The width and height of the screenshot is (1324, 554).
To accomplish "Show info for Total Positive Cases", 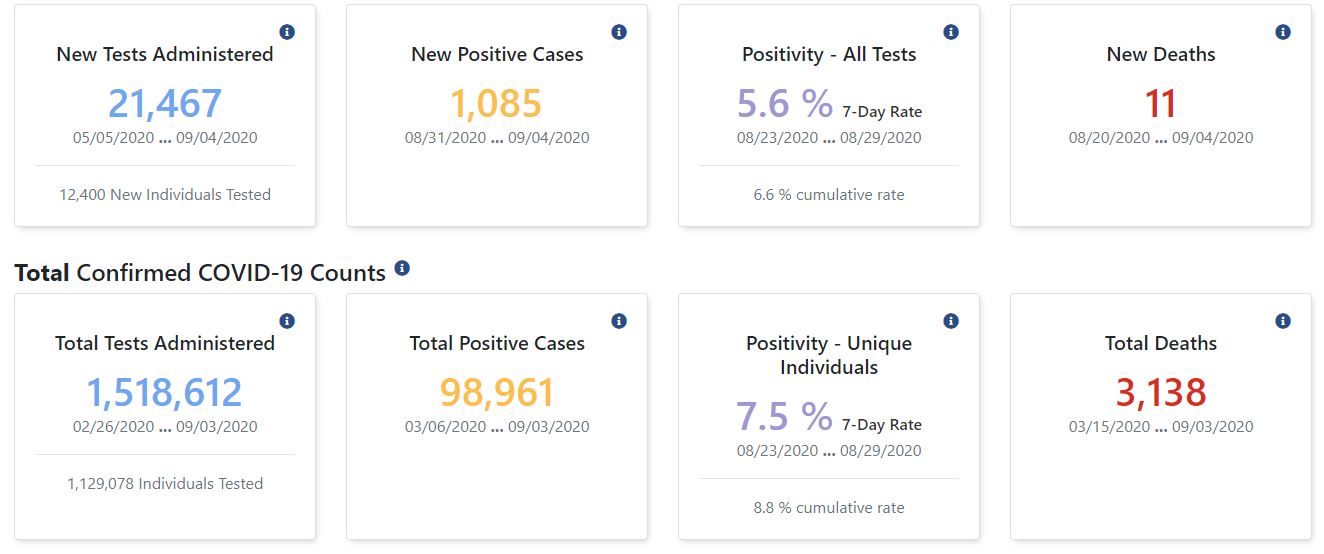I will tap(619, 321).
